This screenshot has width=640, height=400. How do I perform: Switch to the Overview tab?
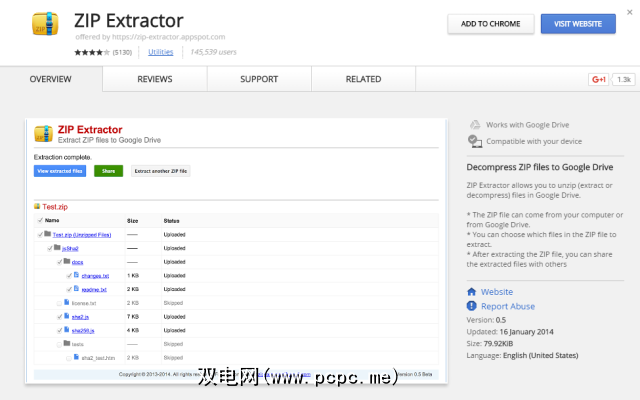(x=51, y=79)
